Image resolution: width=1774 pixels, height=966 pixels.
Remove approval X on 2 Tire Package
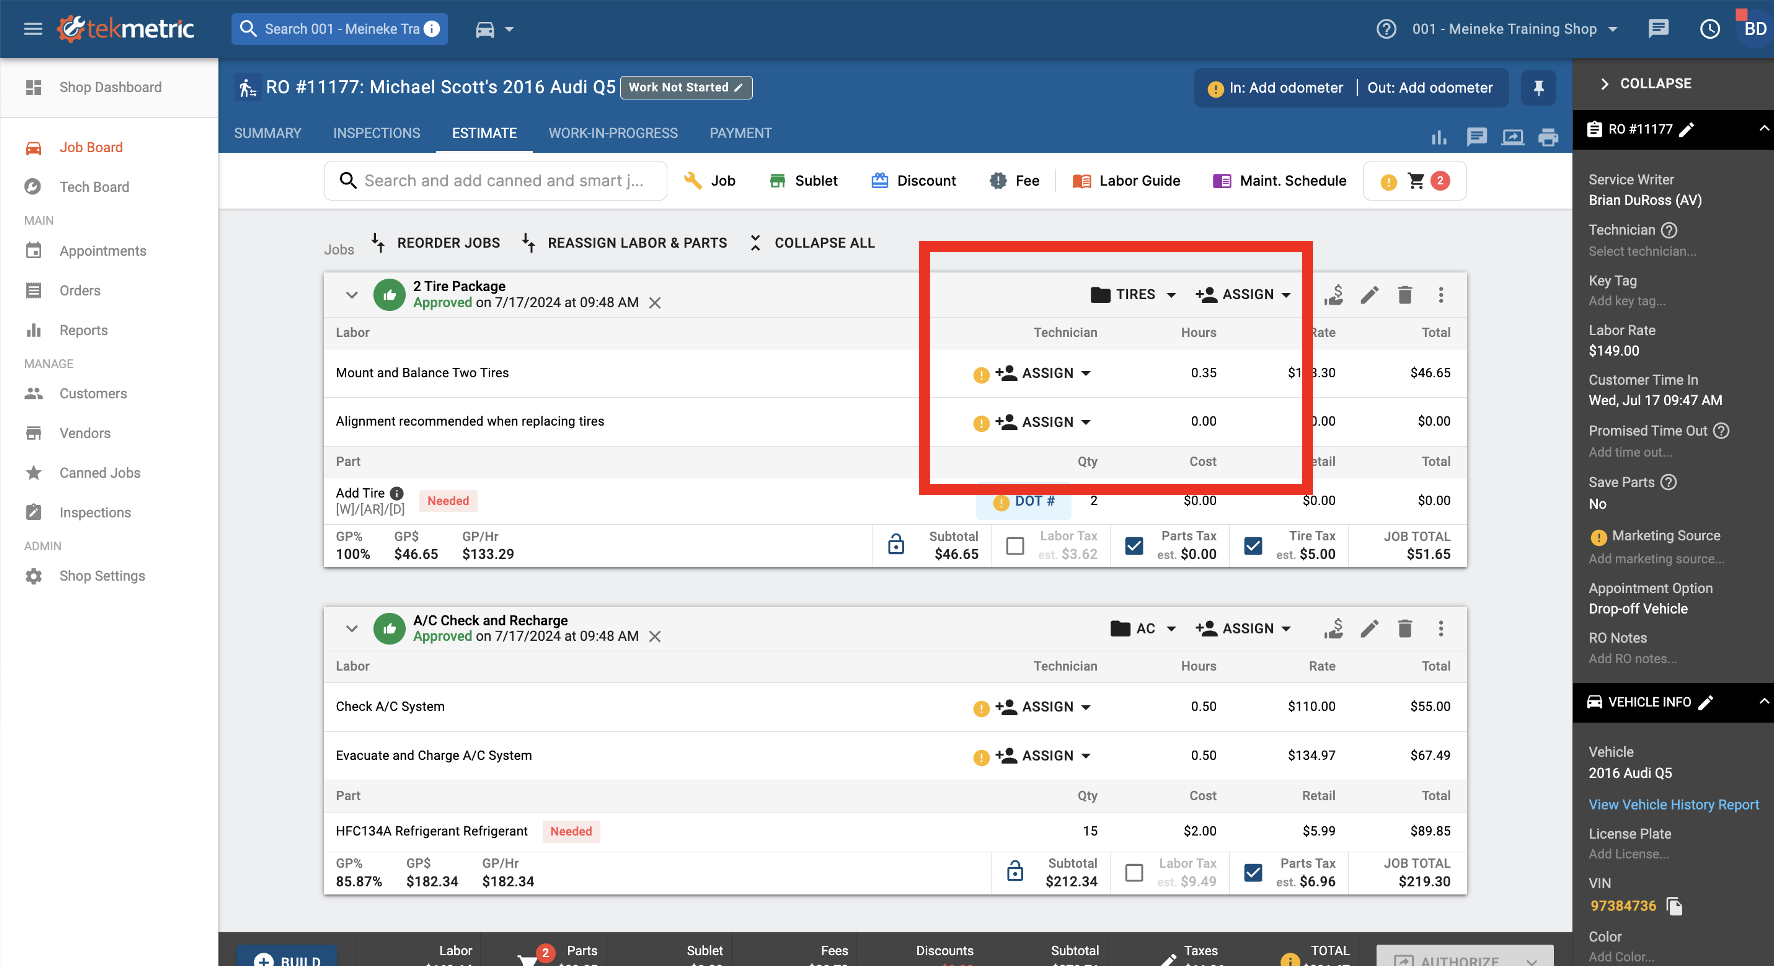tap(655, 303)
